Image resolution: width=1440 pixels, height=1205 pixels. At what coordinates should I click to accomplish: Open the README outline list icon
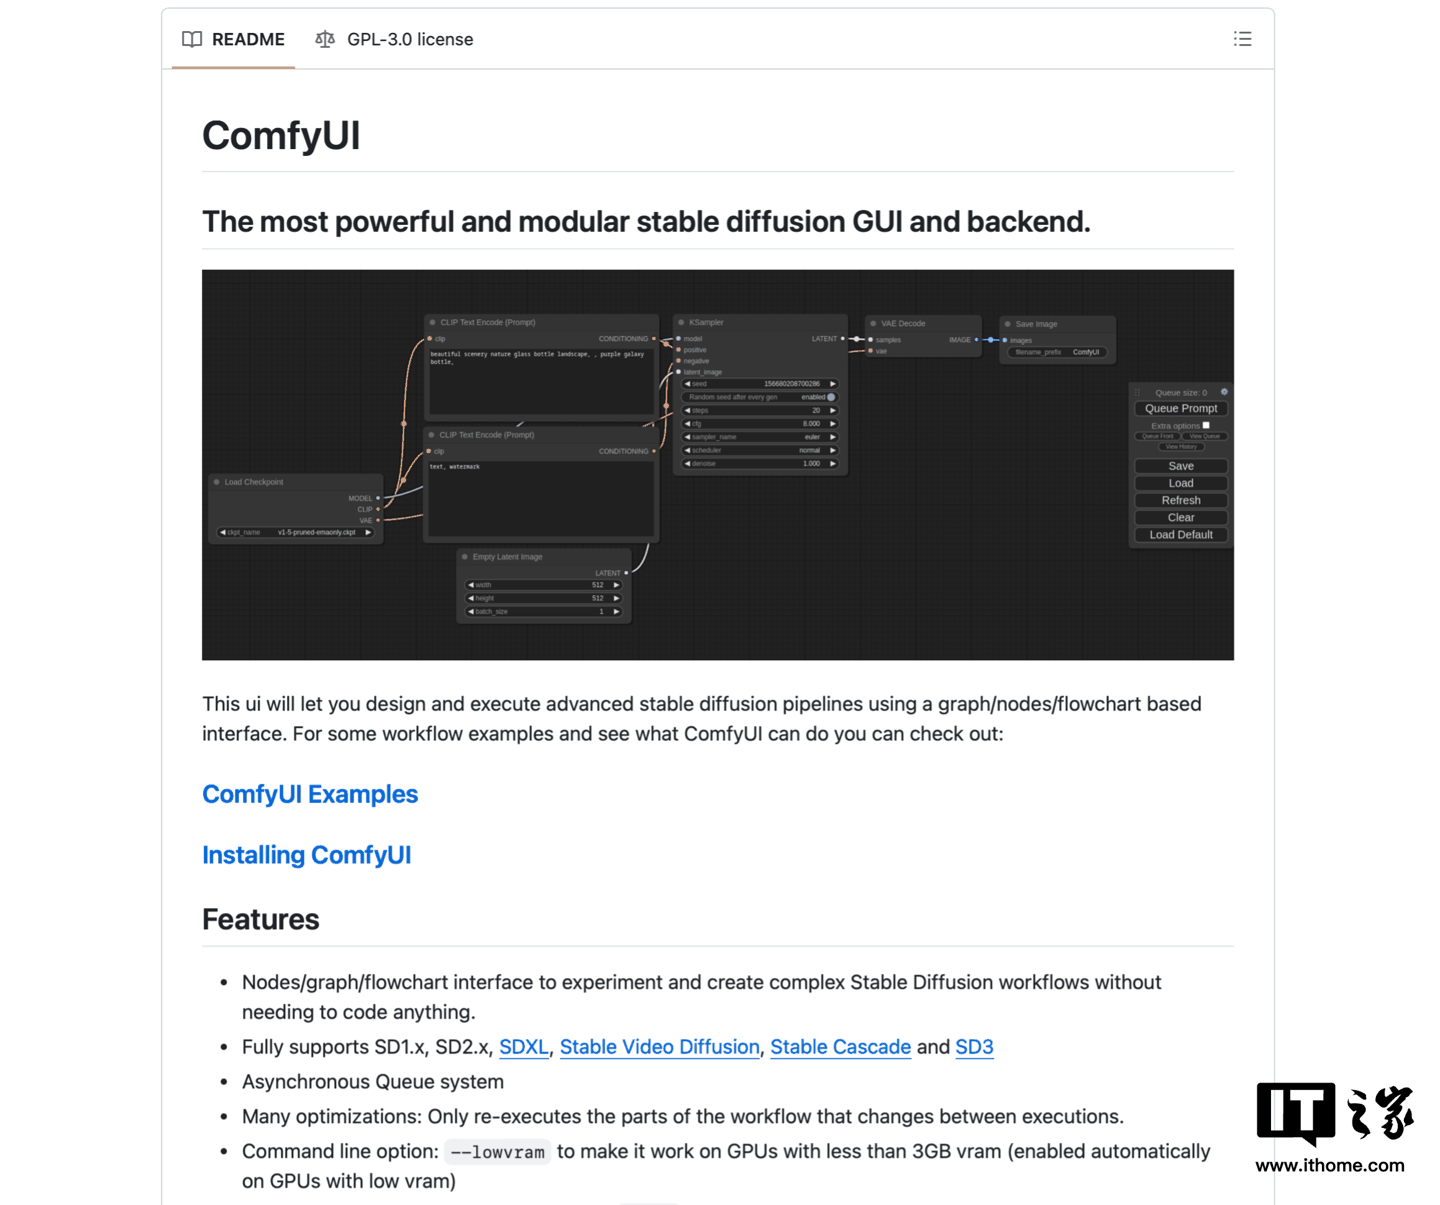[1242, 39]
